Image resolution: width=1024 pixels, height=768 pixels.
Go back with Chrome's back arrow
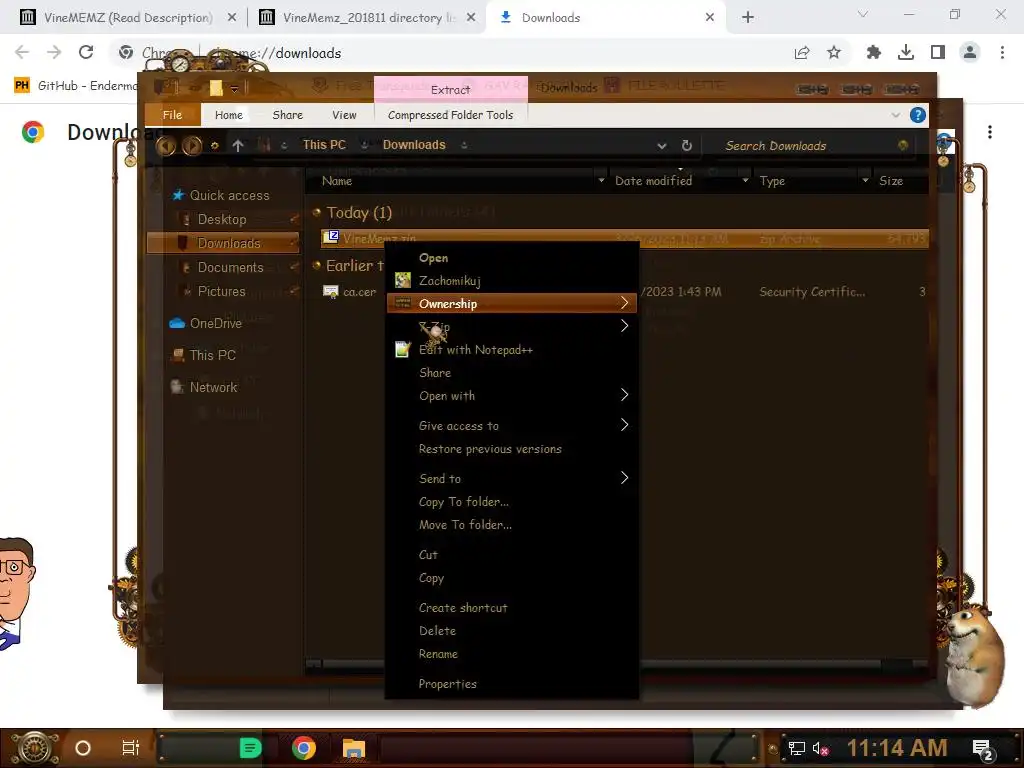tap(22, 52)
